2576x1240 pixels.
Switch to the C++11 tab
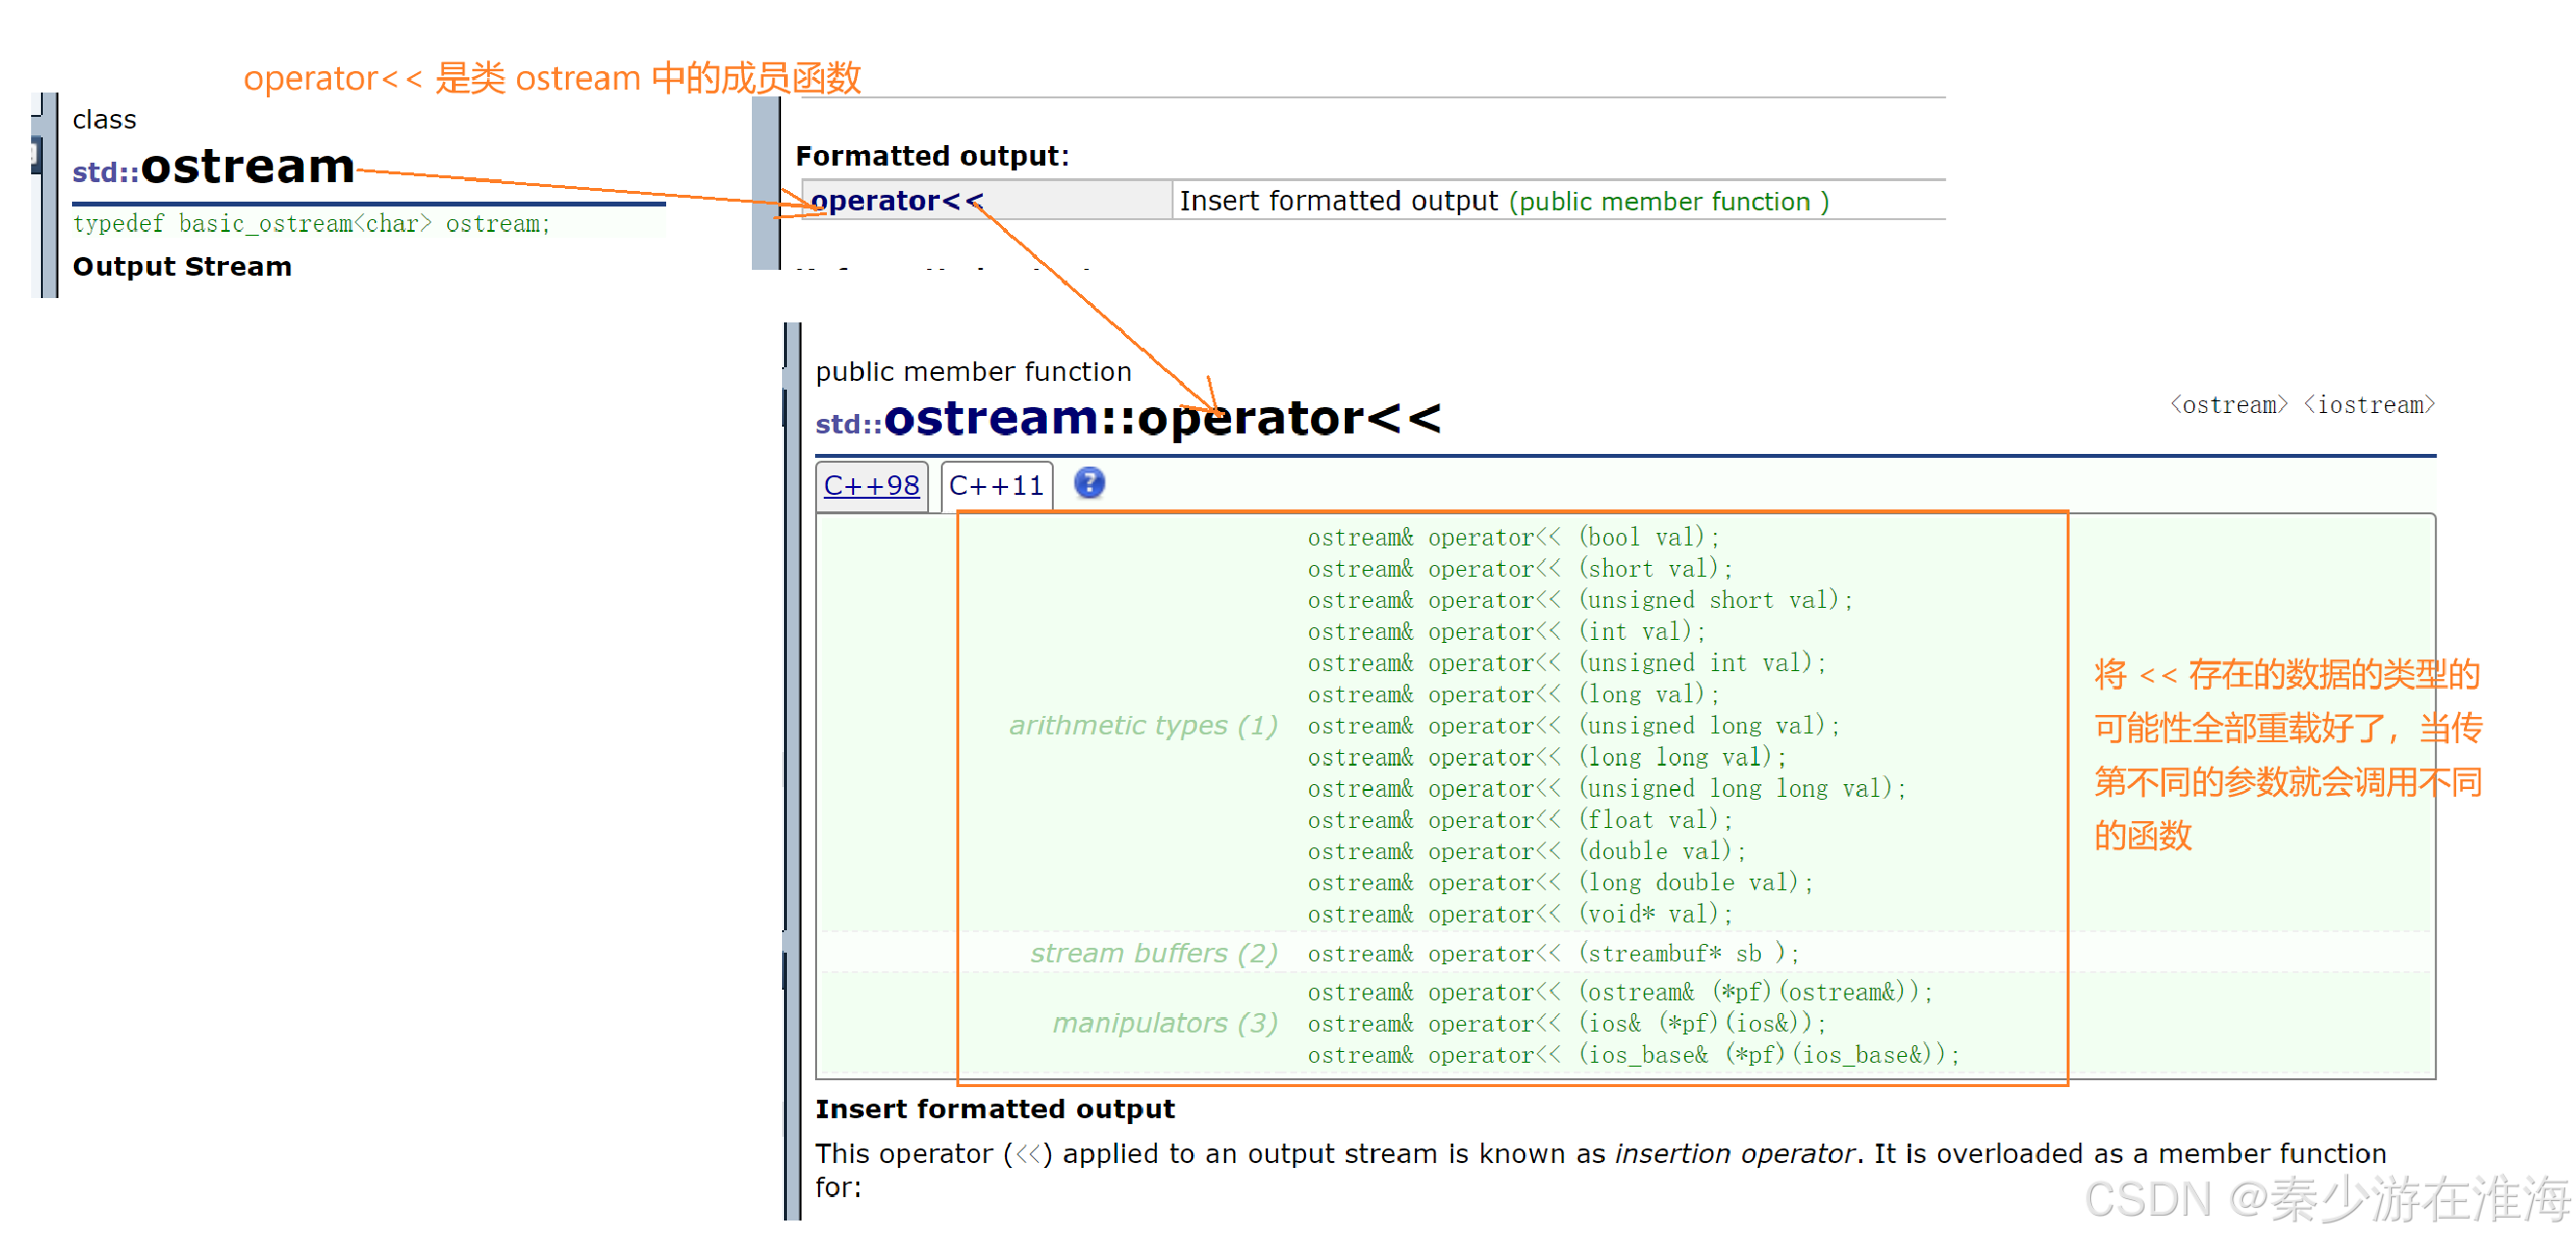[x=996, y=486]
